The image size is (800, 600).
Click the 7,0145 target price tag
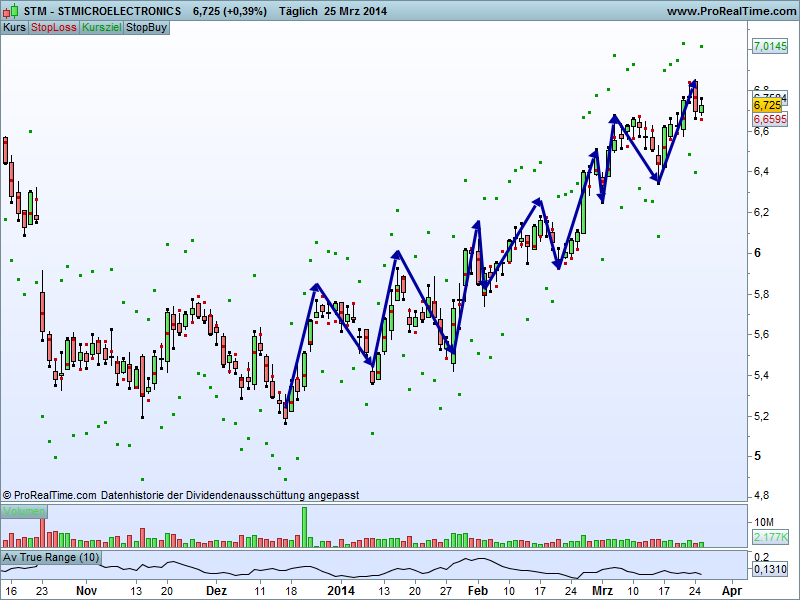pyautogui.click(x=770, y=46)
